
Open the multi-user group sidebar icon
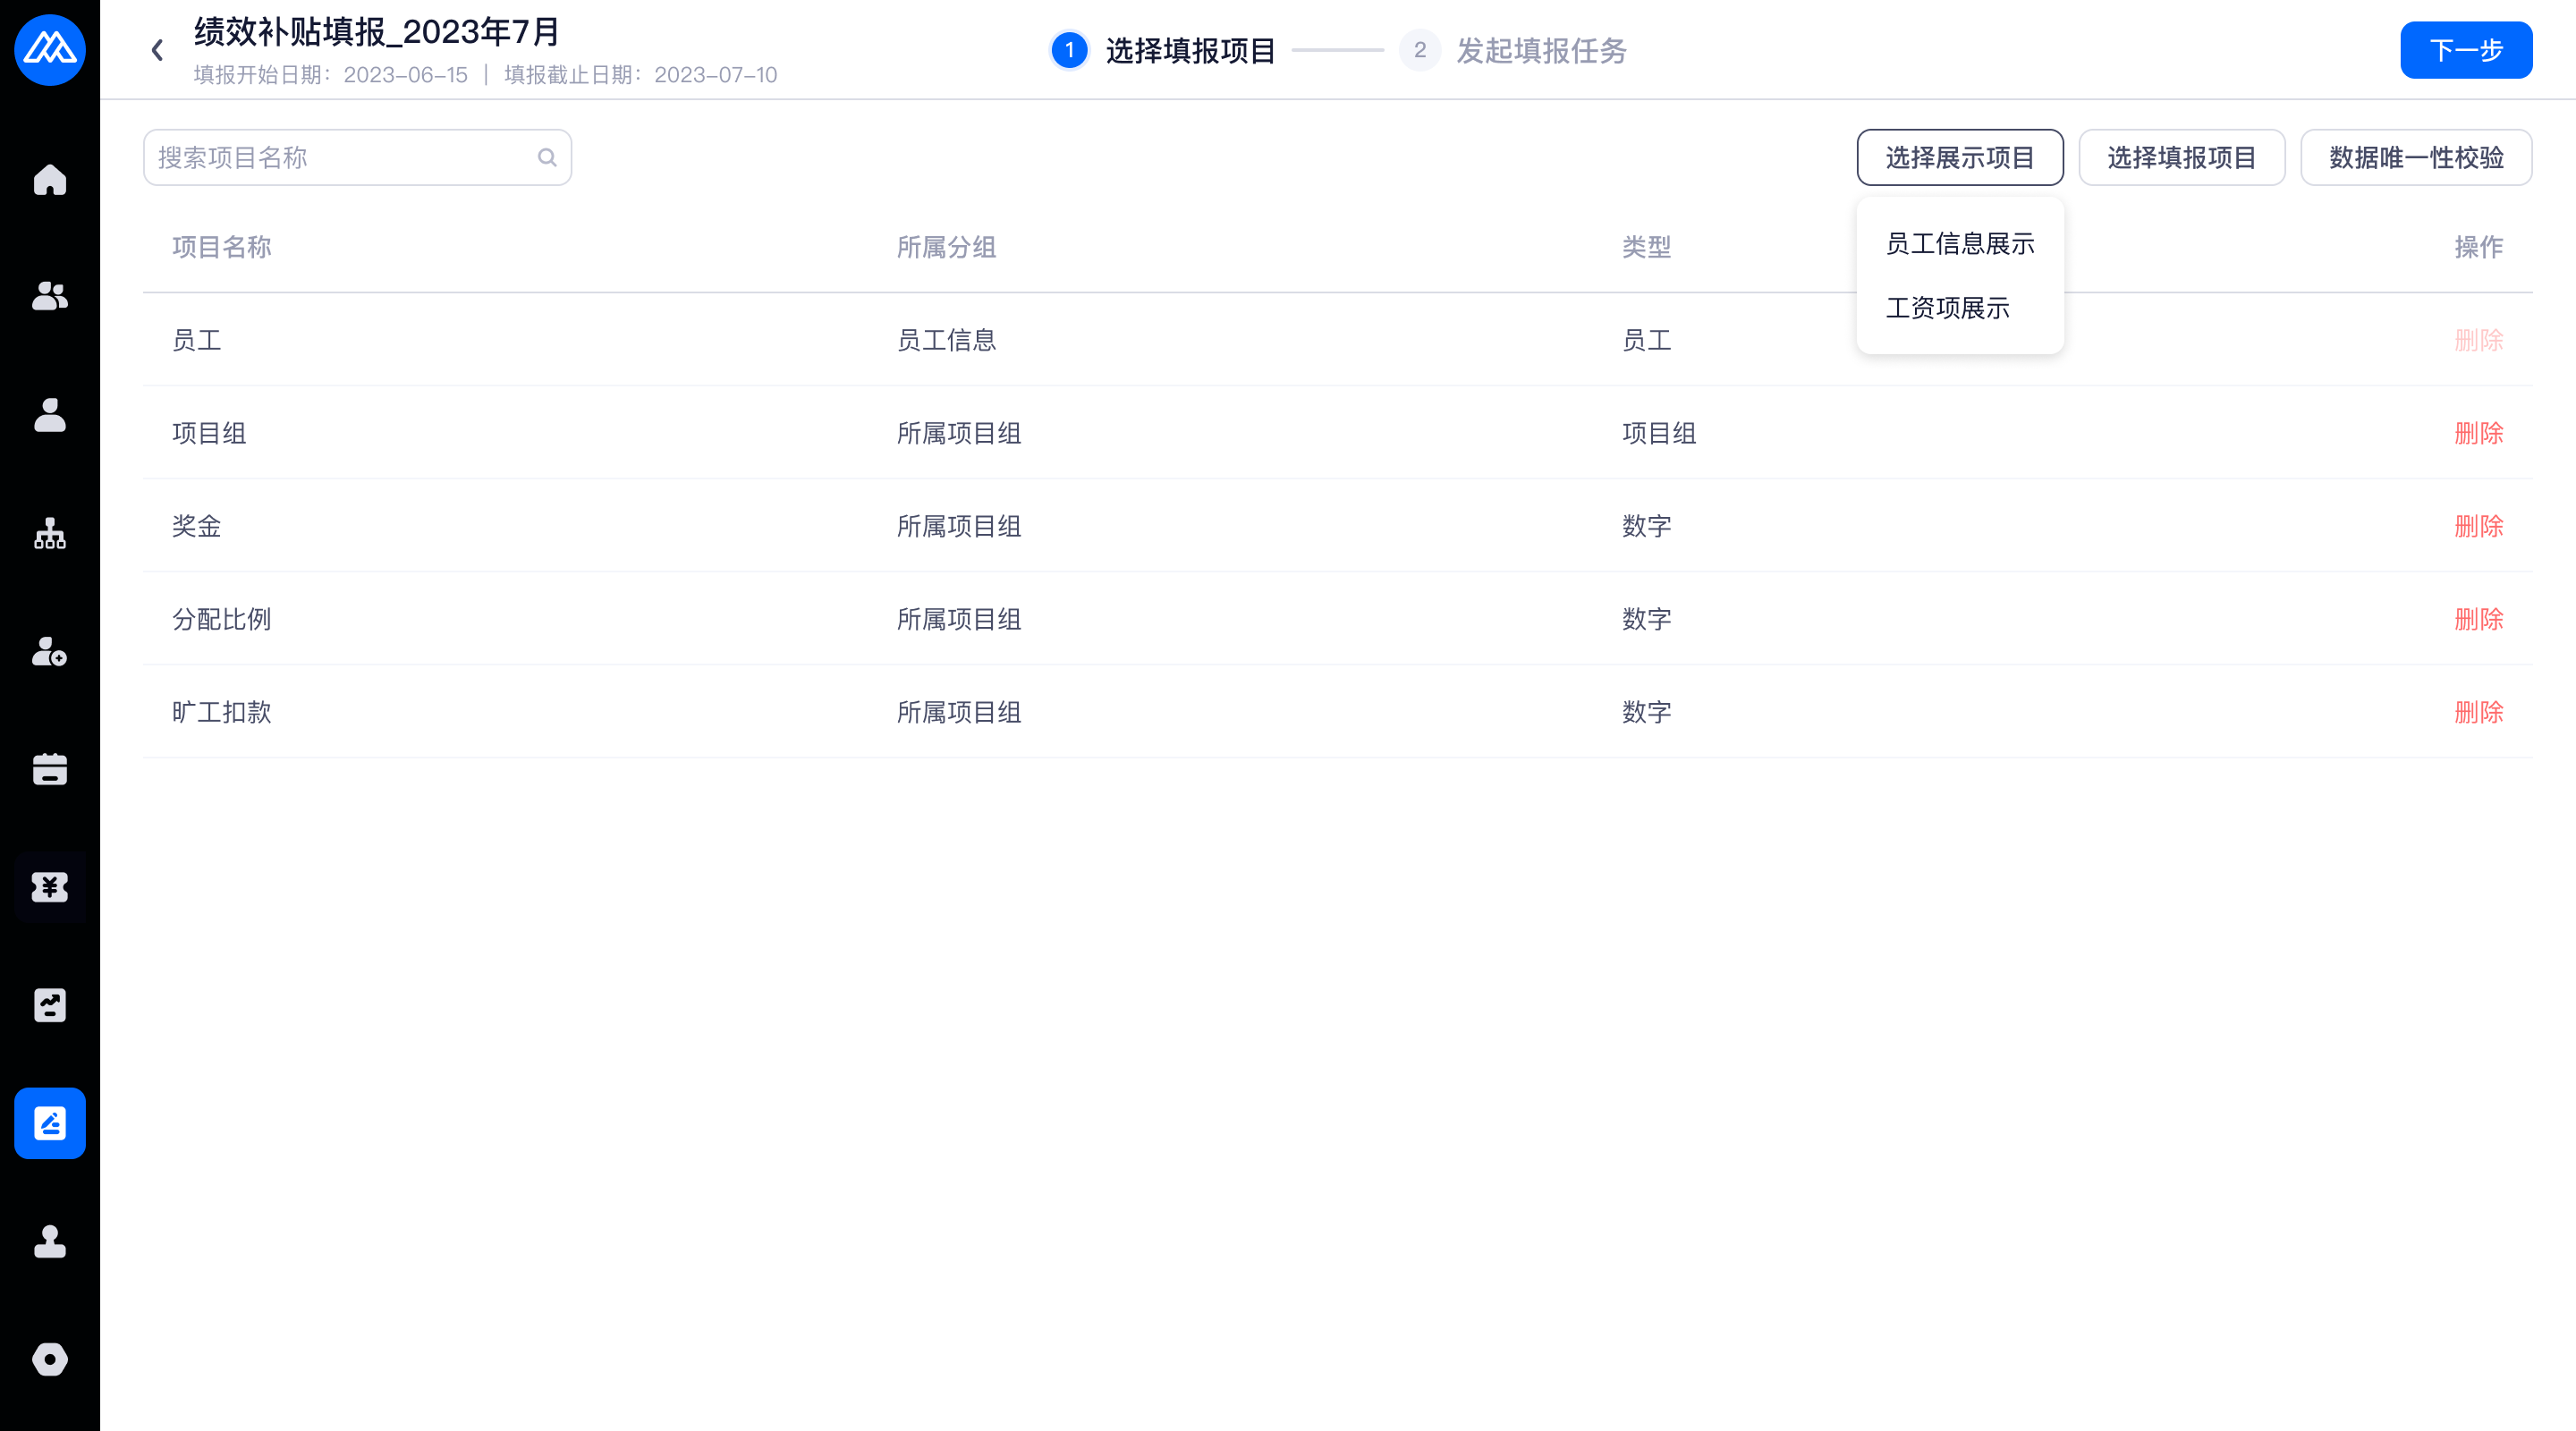pos(50,296)
